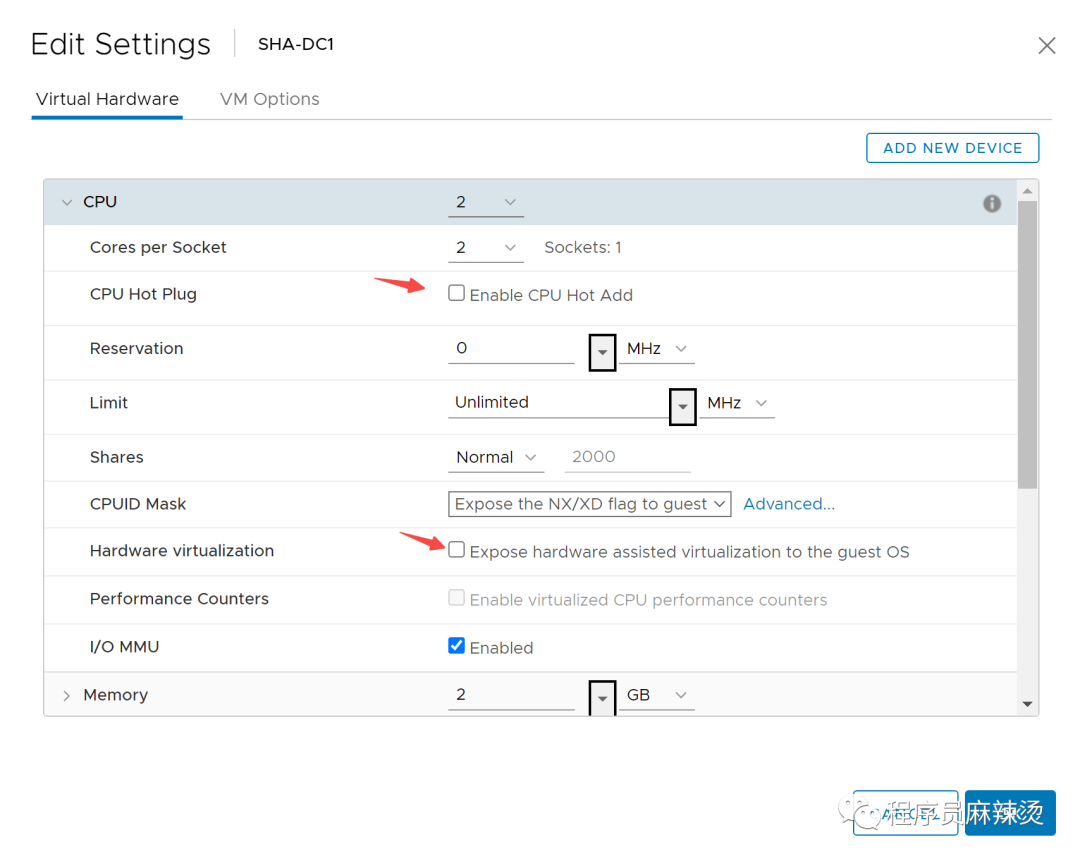Collapse the CPU section chevron
The height and width of the screenshot is (861, 1080).
point(67,202)
